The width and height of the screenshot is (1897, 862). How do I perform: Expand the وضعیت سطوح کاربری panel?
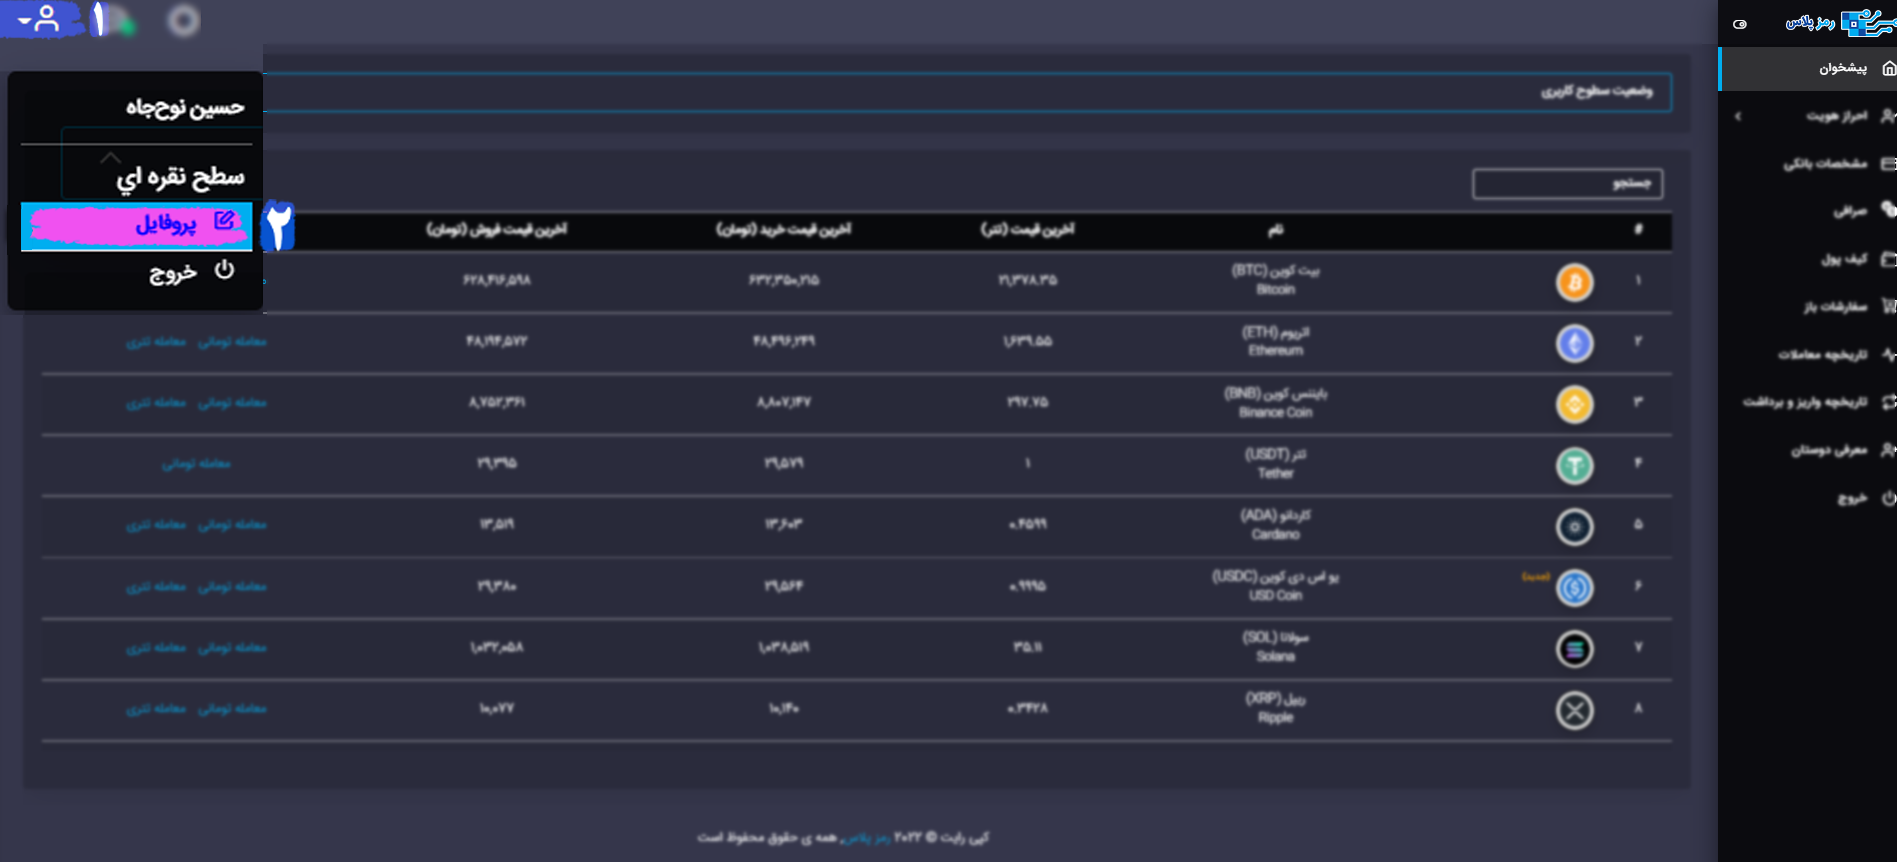(967, 91)
